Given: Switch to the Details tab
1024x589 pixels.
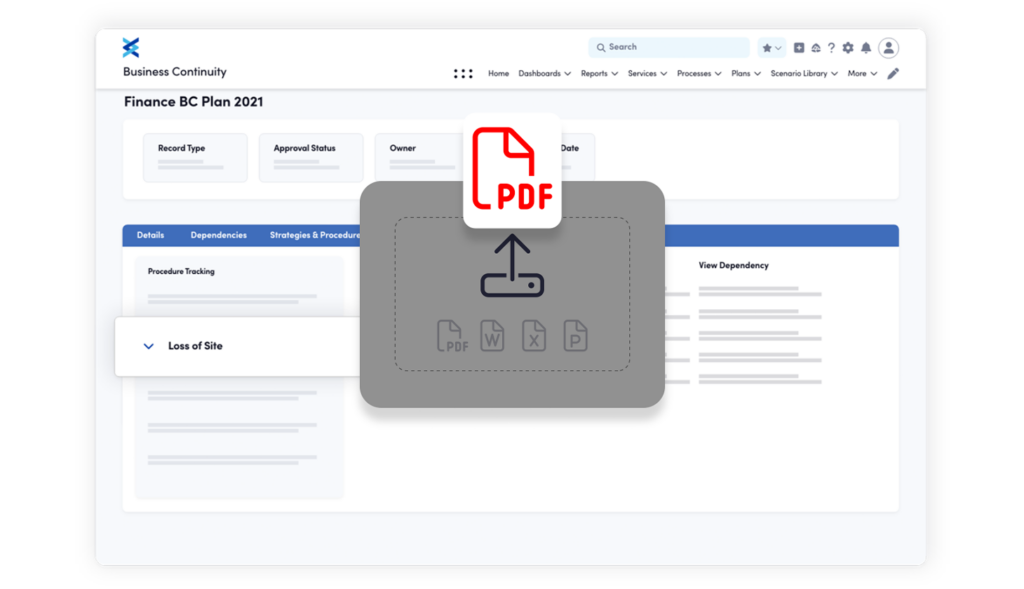Looking at the screenshot, I should [x=150, y=235].
